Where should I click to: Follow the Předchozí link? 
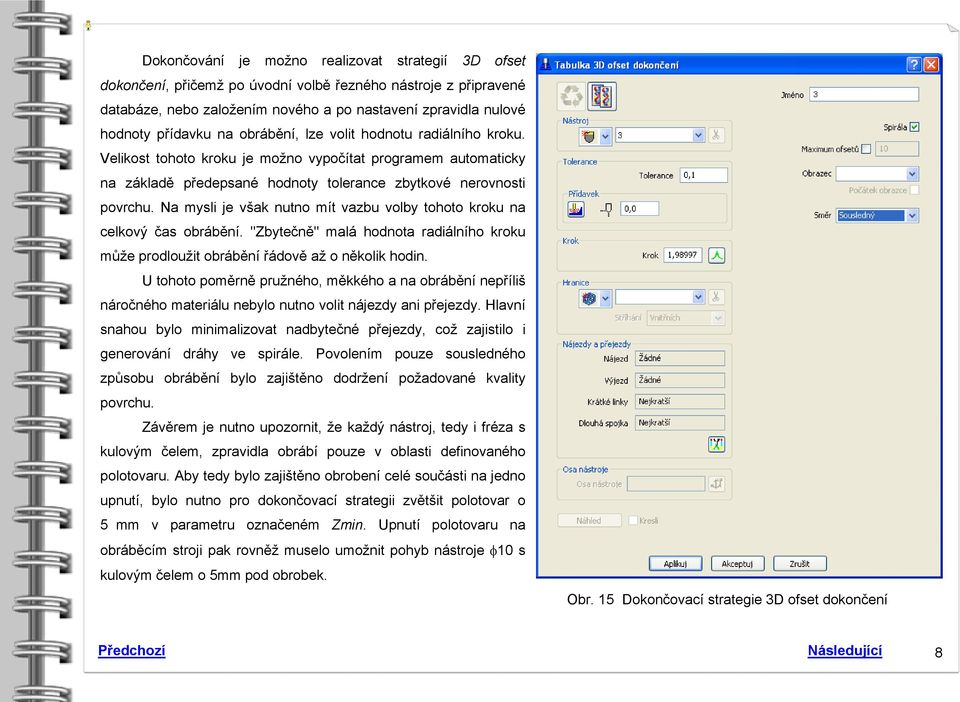(x=132, y=651)
